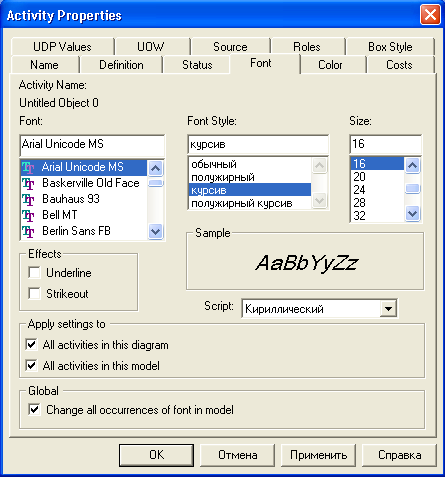
Task: Switch to the UDP Values tab
Action: click(x=62, y=47)
